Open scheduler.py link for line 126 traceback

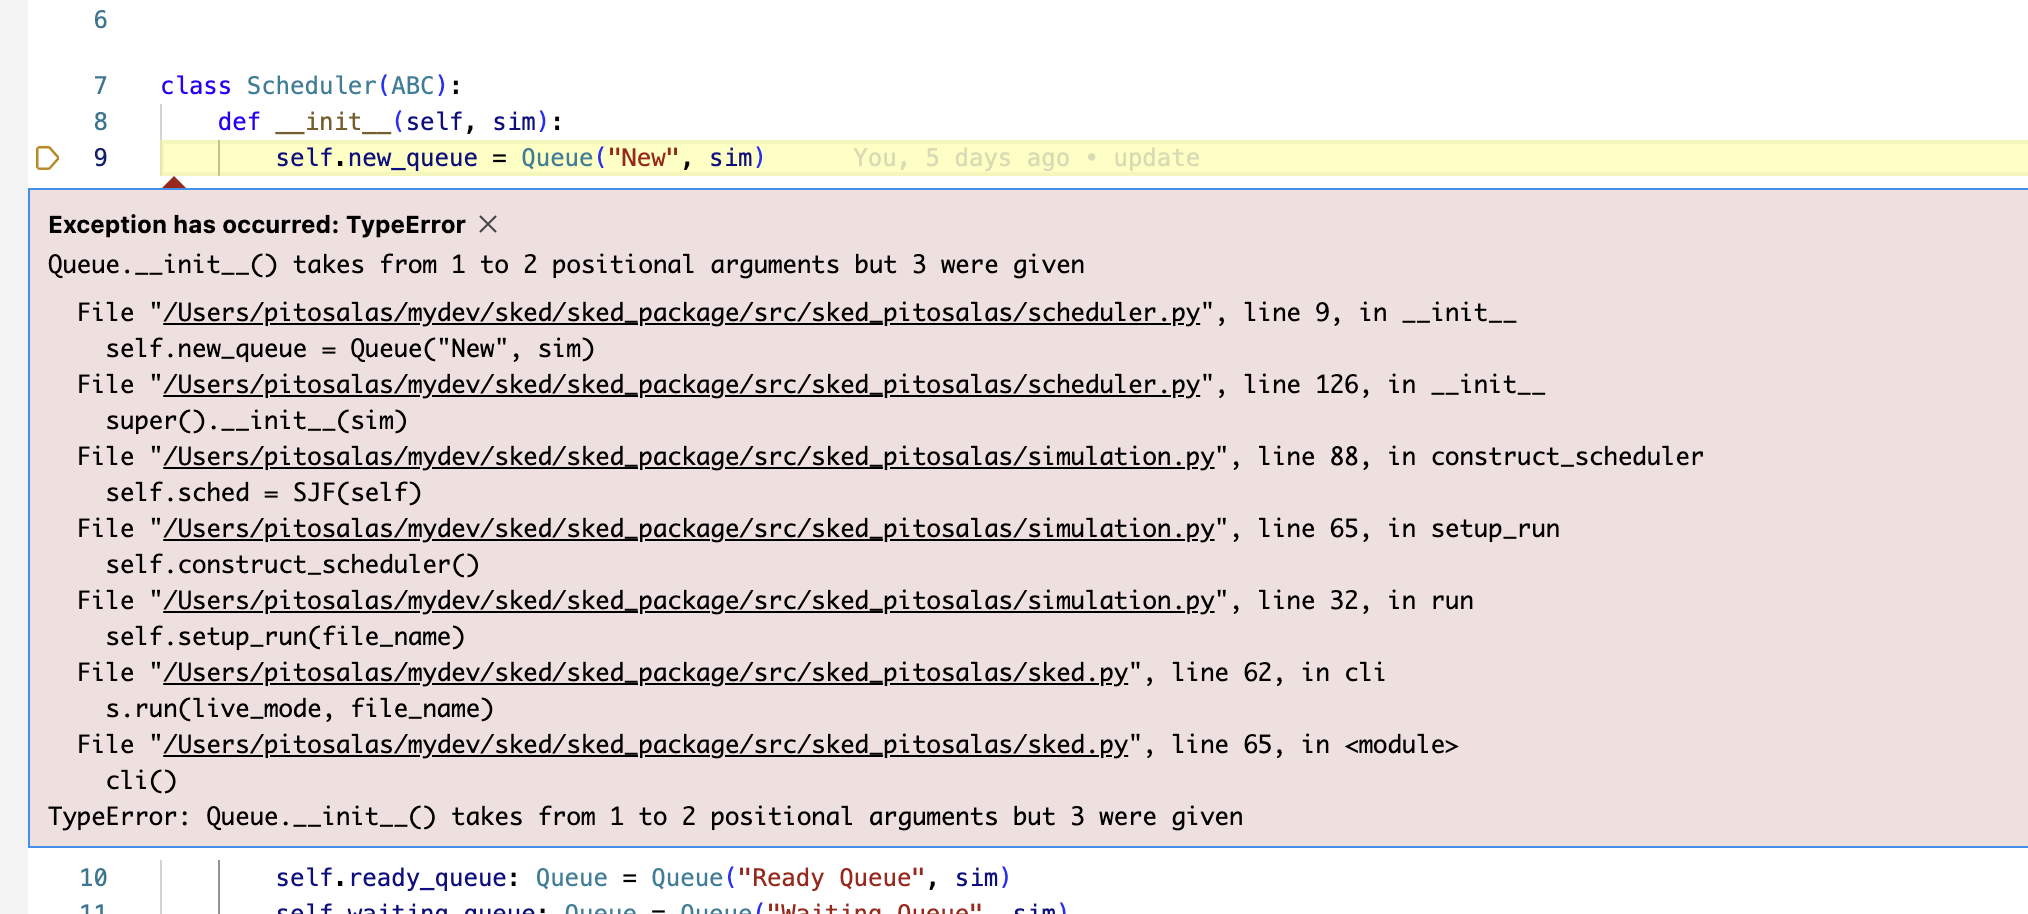tap(681, 385)
